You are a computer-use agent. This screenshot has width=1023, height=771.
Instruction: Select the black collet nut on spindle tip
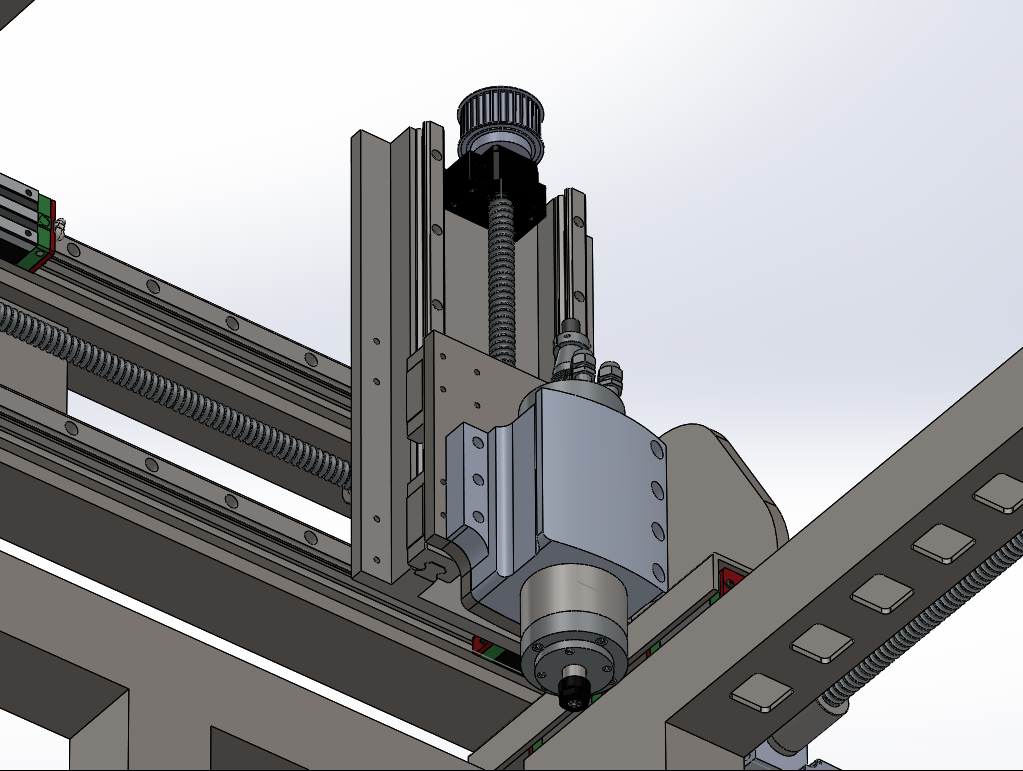(x=572, y=688)
